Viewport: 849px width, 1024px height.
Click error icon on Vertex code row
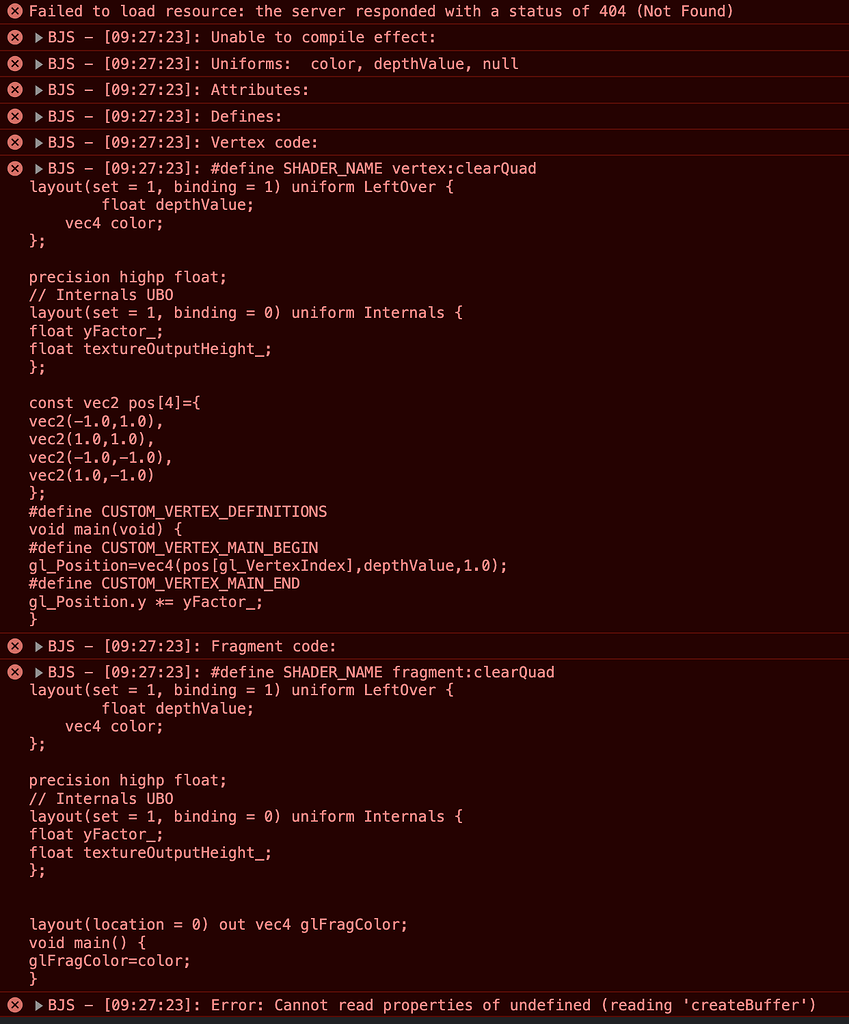coord(15,142)
